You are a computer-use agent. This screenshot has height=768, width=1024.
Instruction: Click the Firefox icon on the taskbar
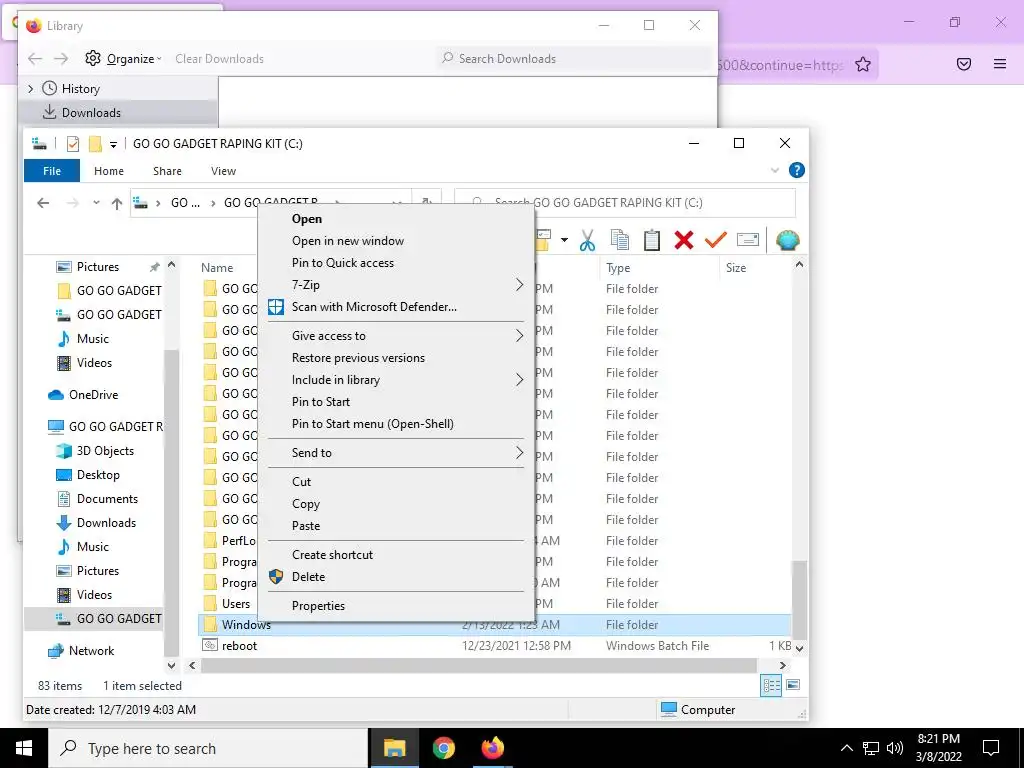pos(492,748)
